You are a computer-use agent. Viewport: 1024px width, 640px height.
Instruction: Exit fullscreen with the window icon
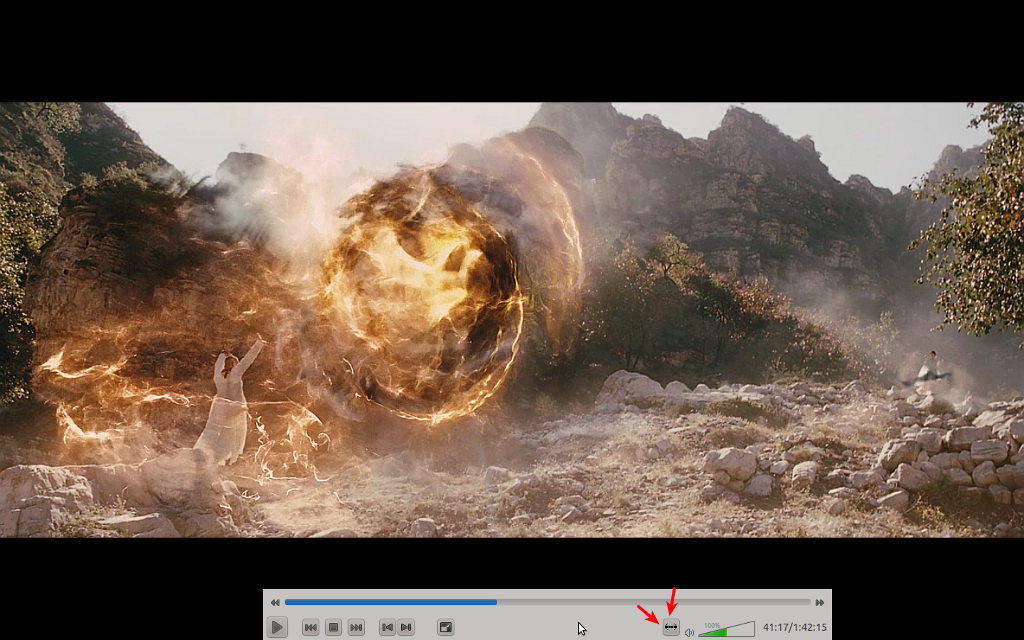click(x=445, y=628)
